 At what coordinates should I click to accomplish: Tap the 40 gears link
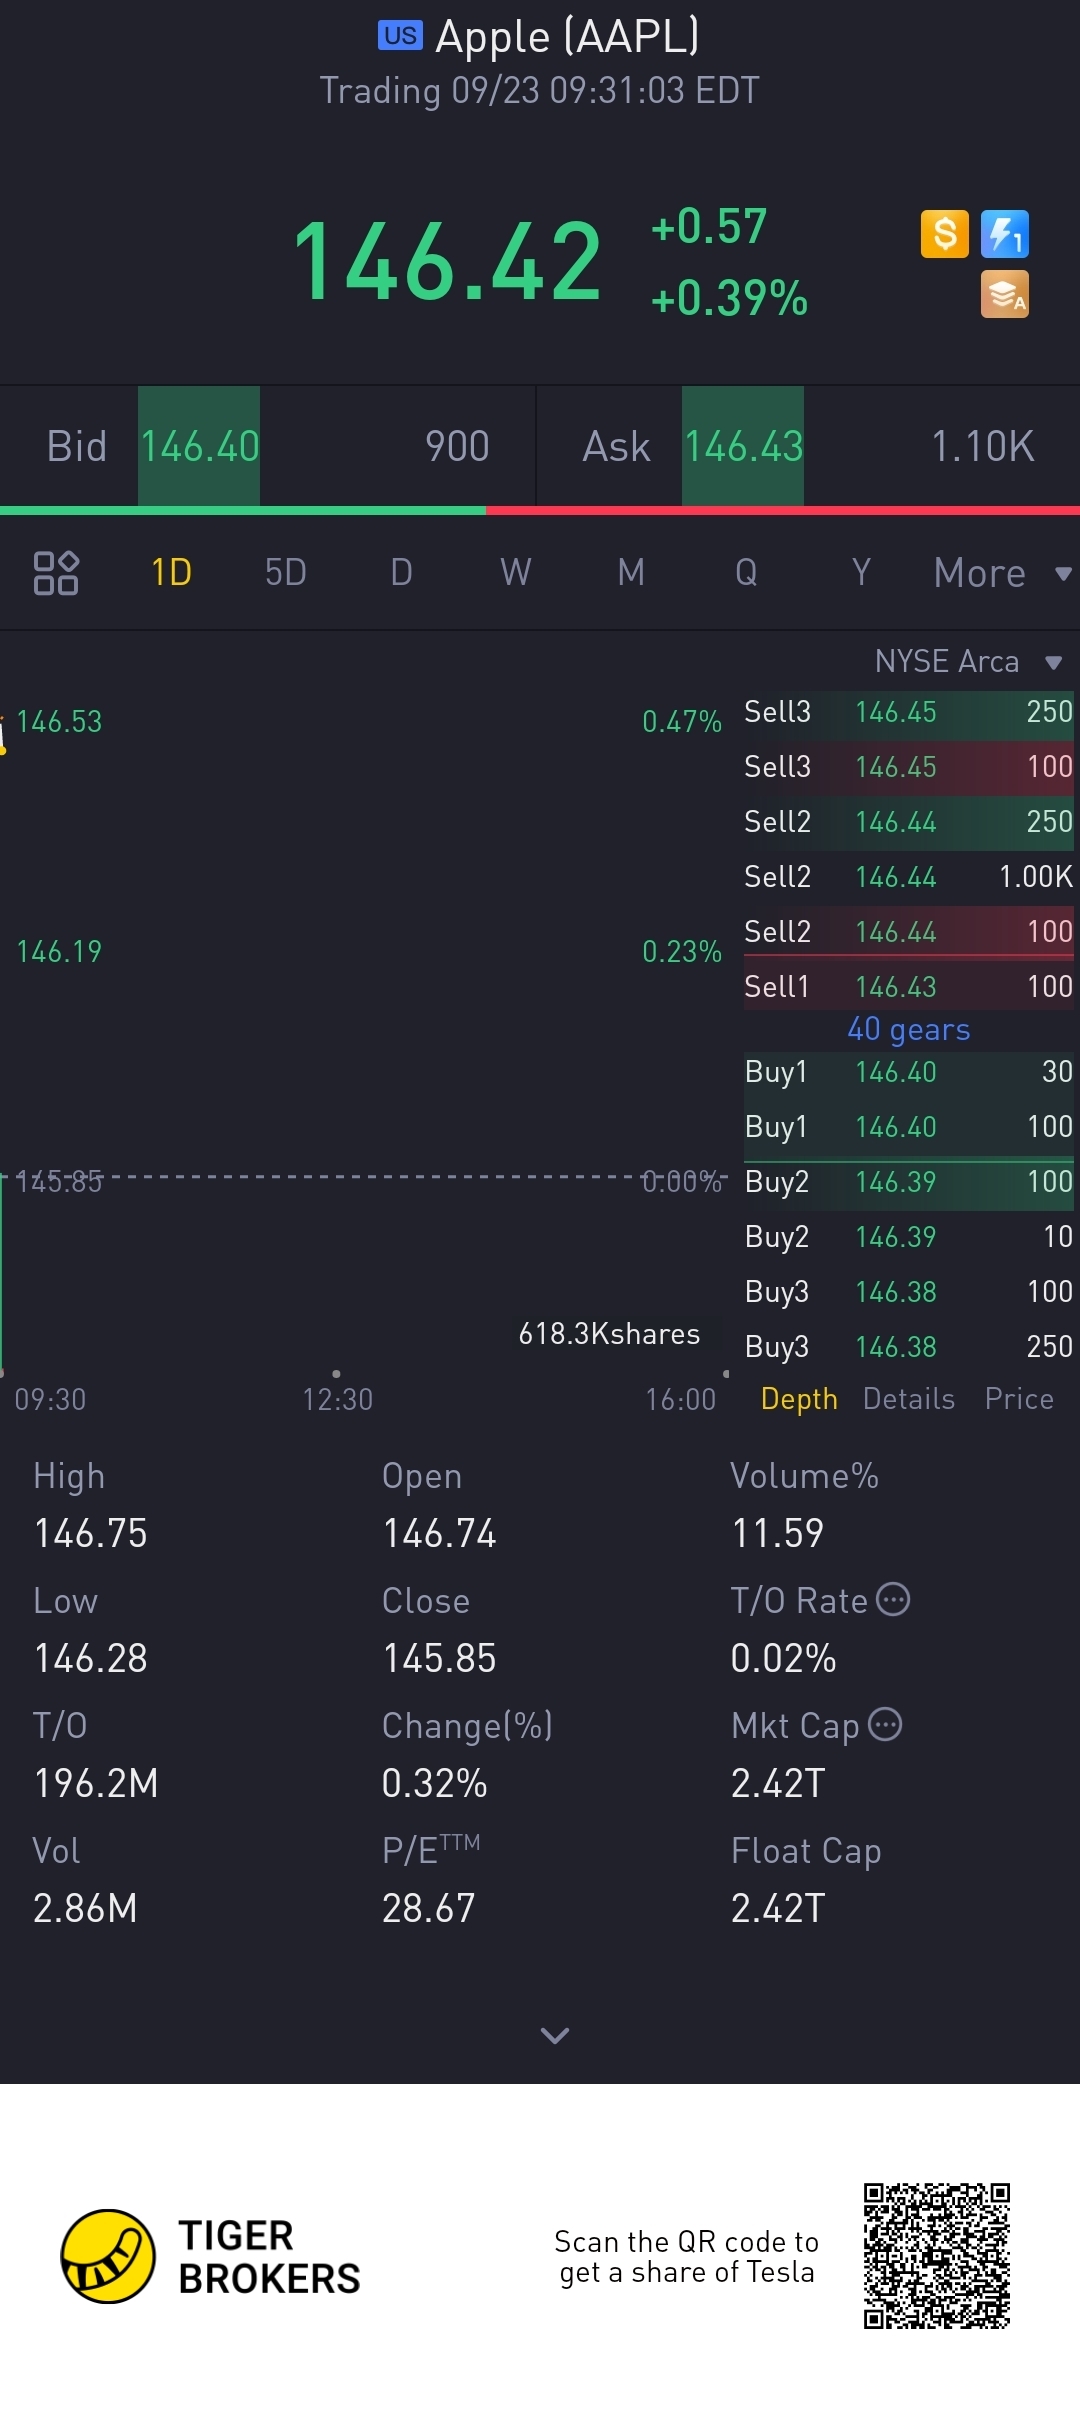(x=909, y=1029)
